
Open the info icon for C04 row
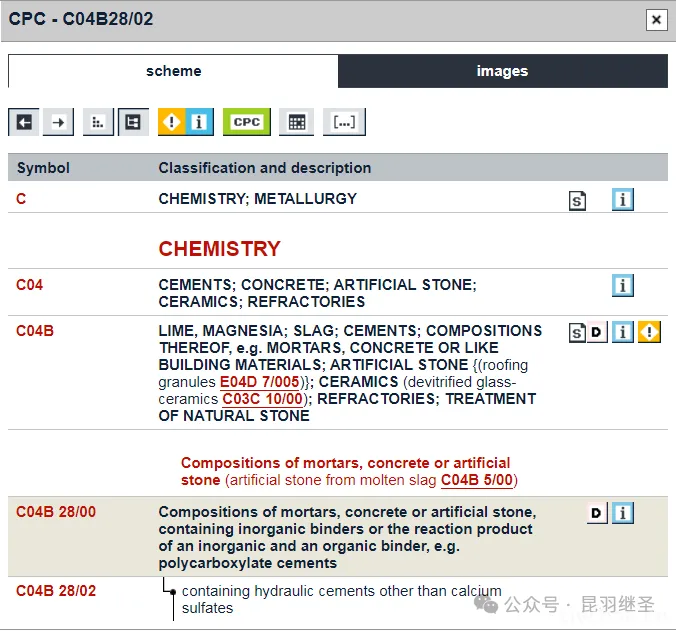[623, 286]
